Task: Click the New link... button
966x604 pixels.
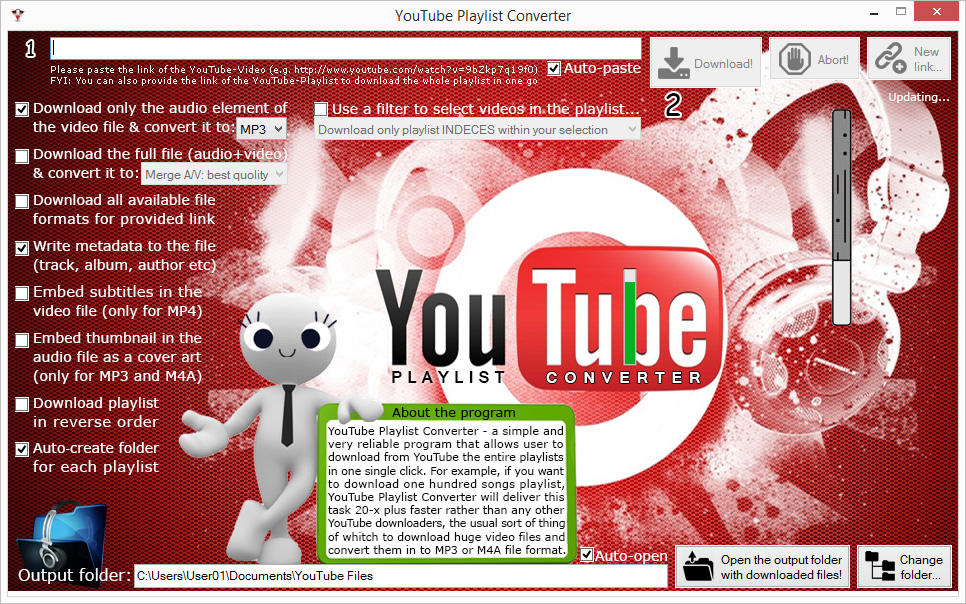Action: pyautogui.click(x=909, y=59)
